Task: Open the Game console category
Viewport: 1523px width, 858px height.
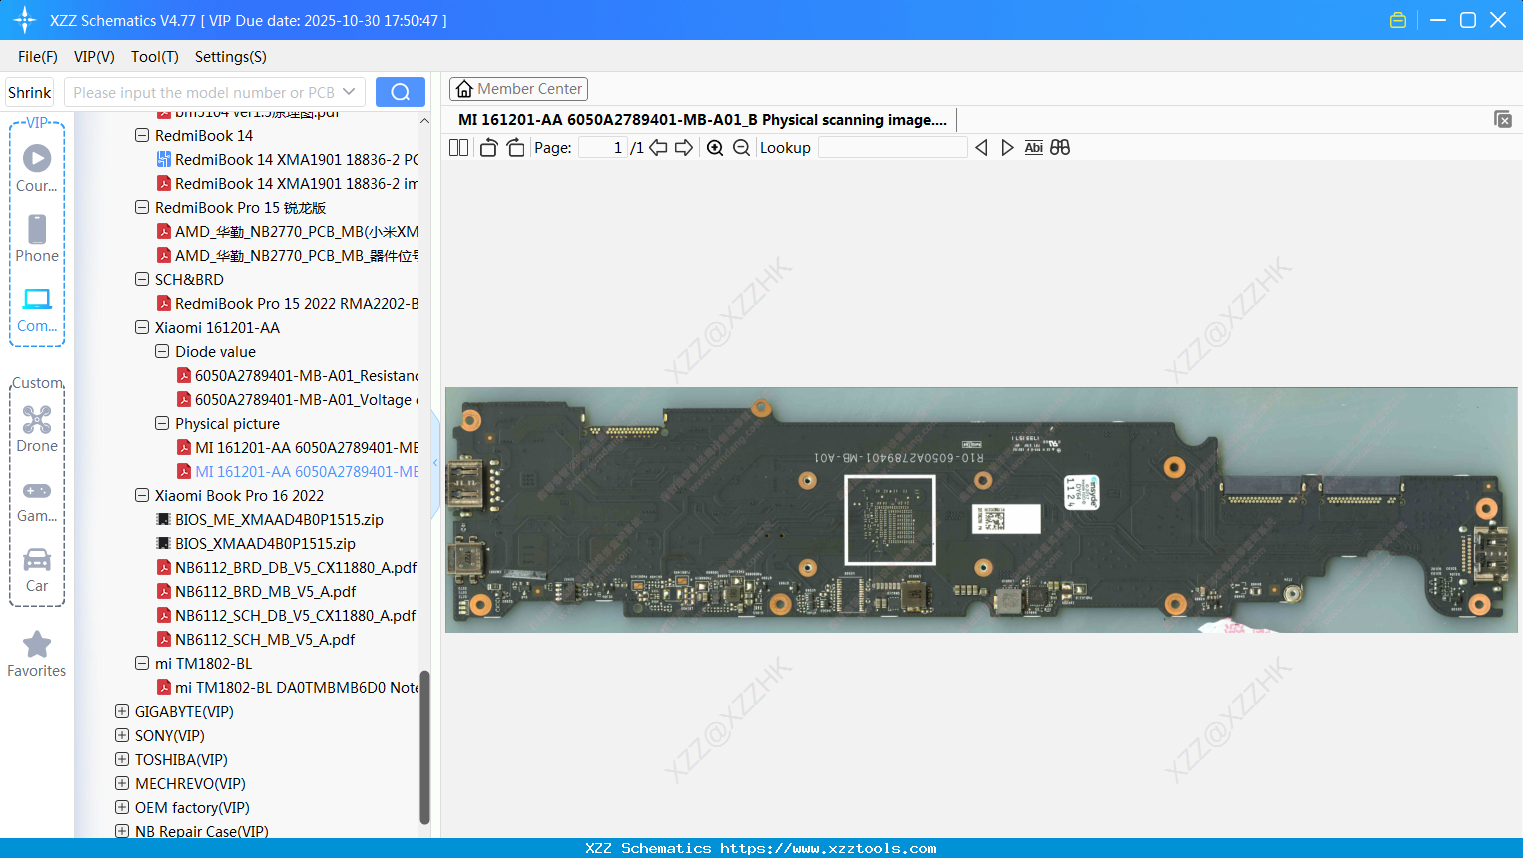Action: tap(37, 501)
